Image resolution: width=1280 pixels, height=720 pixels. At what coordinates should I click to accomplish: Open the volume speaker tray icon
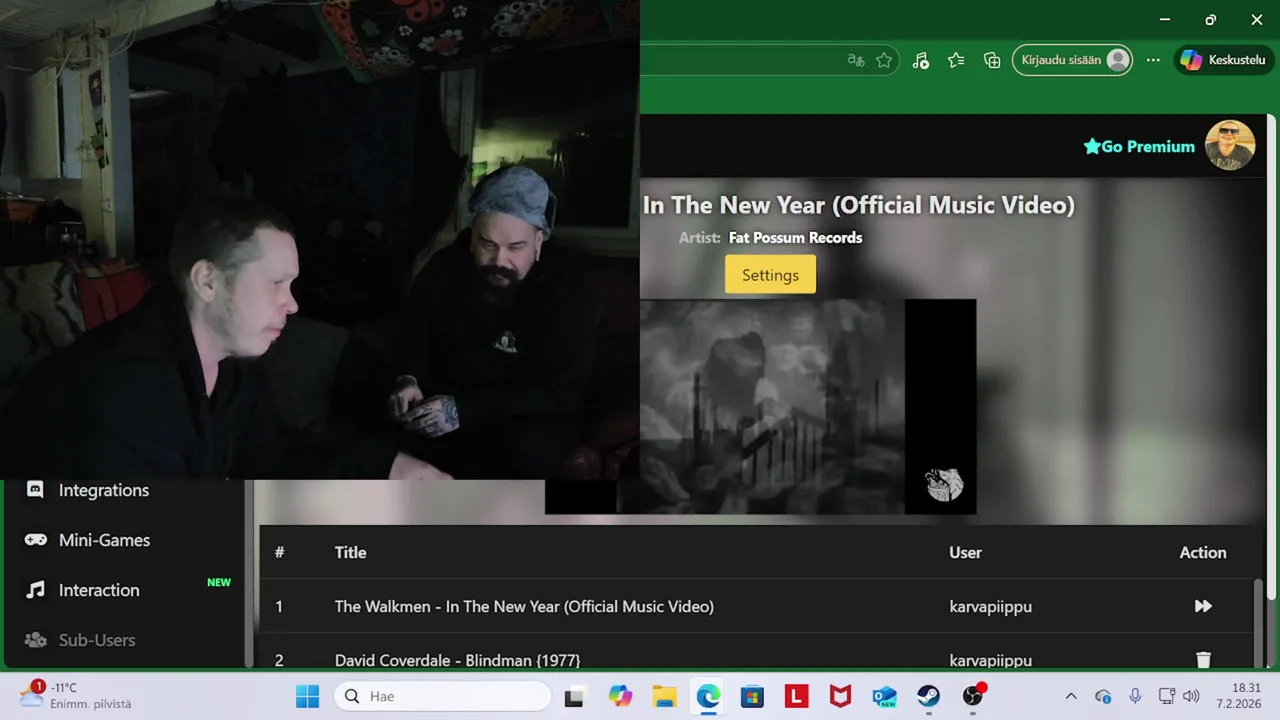1191,696
